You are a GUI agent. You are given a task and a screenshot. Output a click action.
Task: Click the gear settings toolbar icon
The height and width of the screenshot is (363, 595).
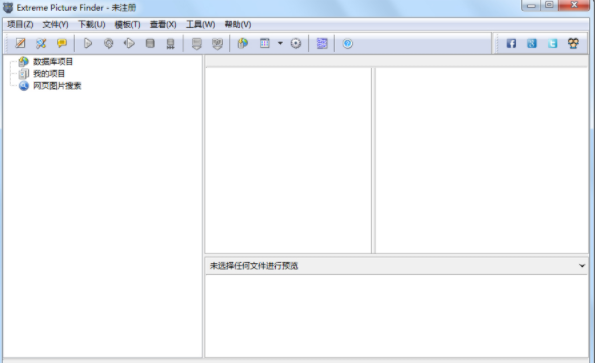pyautogui.click(x=296, y=43)
